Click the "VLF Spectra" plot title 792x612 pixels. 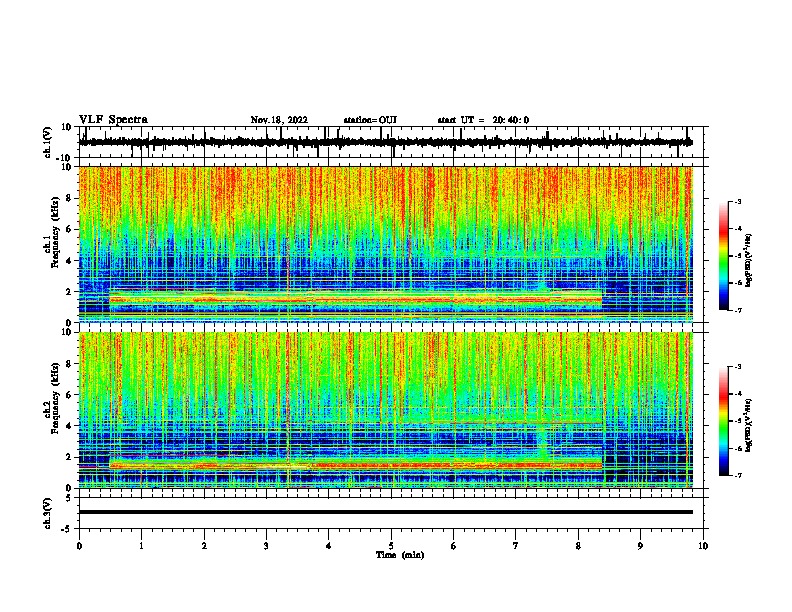pyautogui.click(x=113, y=120)
